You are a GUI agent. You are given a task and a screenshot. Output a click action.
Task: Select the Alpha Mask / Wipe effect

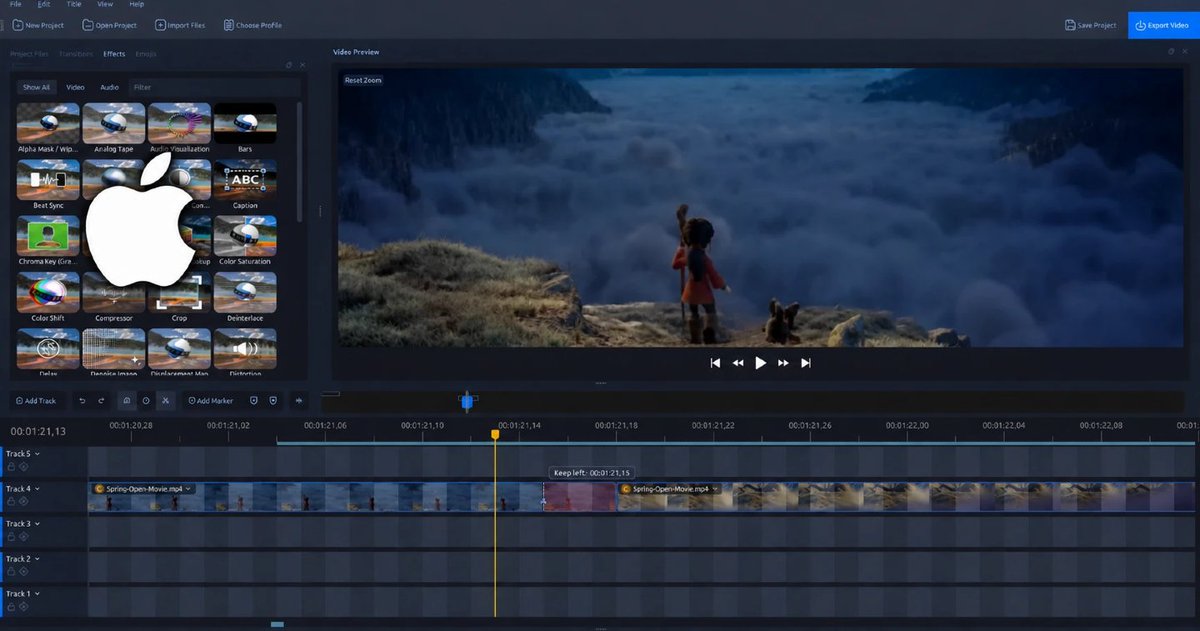pos(48,128)
